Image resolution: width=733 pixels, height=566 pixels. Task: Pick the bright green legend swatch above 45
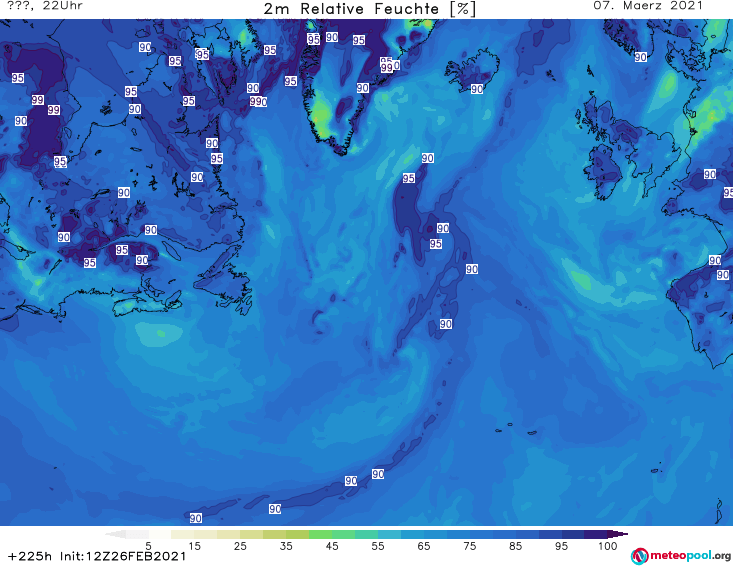tap(320, 534)
